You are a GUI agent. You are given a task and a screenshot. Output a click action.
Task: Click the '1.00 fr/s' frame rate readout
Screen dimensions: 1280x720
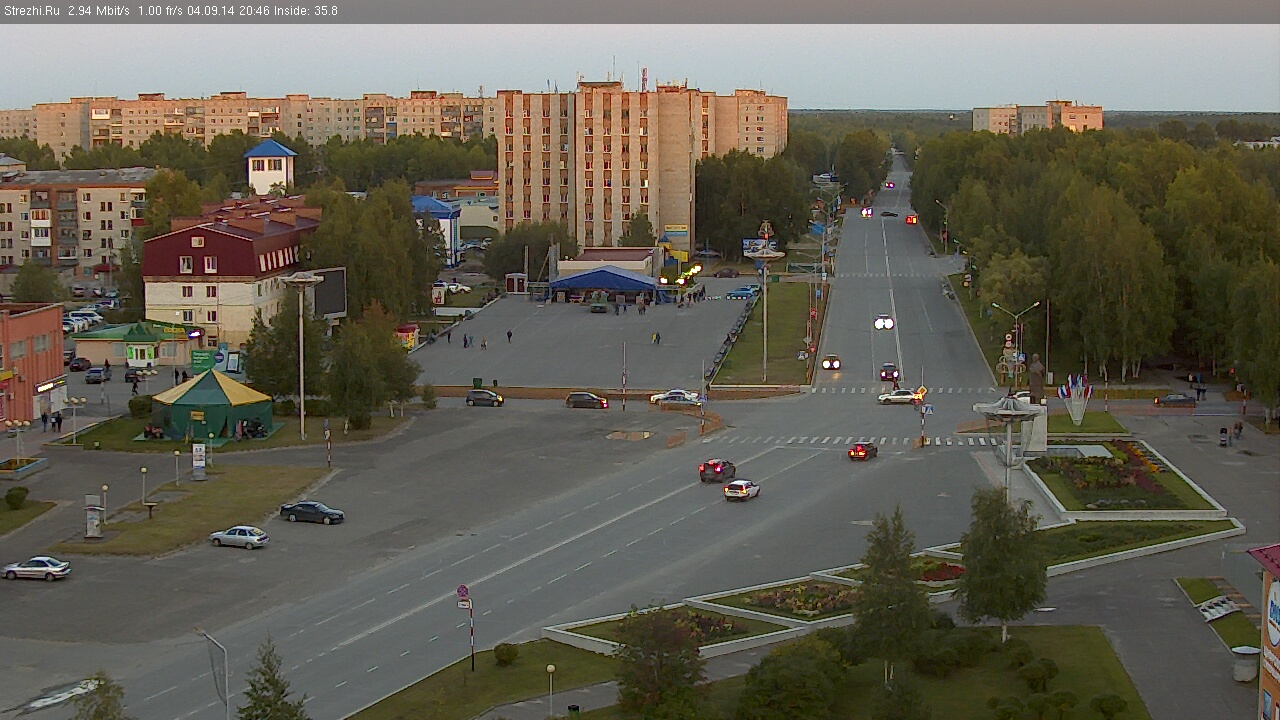click(161, 11)
